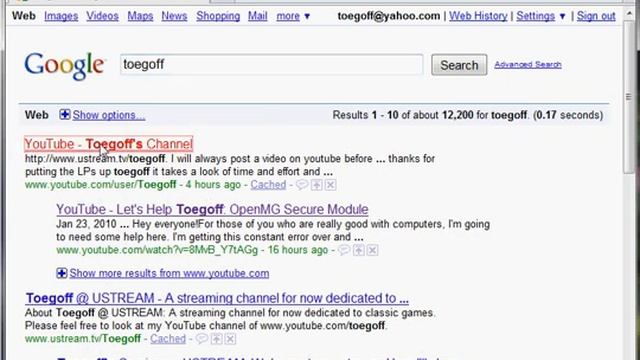640x360 pixels.
Task: Click the www.ustream.tv/Toegoff URL text
Action: tap(83, 339)
